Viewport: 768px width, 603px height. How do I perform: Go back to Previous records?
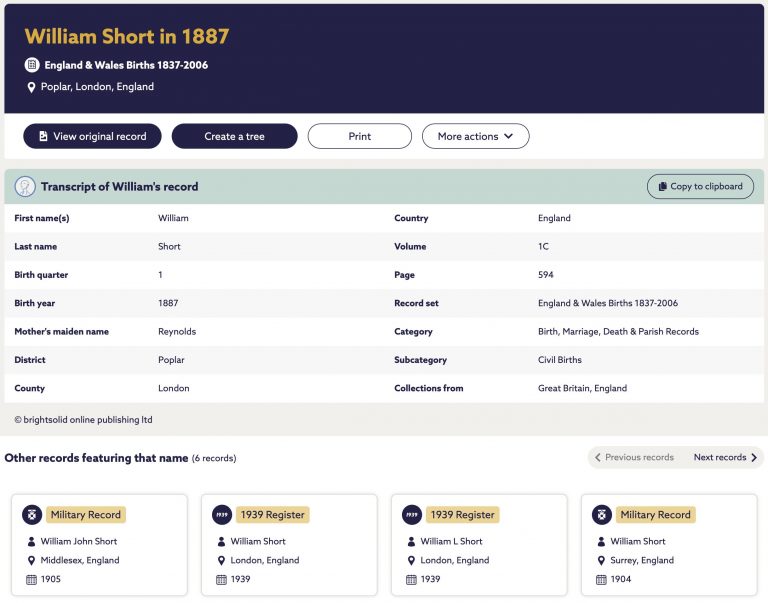tap(634, 458)
